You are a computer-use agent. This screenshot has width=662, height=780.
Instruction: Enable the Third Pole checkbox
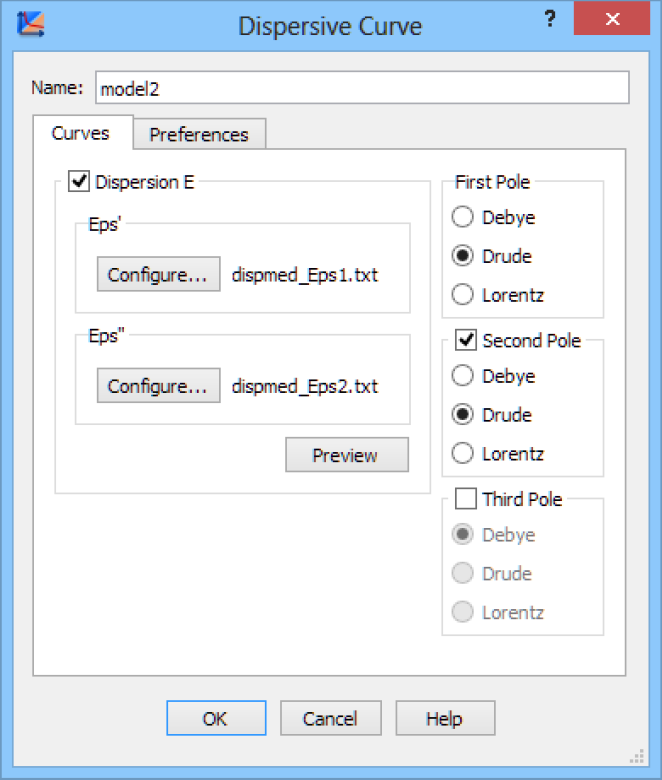click(465, 498)
